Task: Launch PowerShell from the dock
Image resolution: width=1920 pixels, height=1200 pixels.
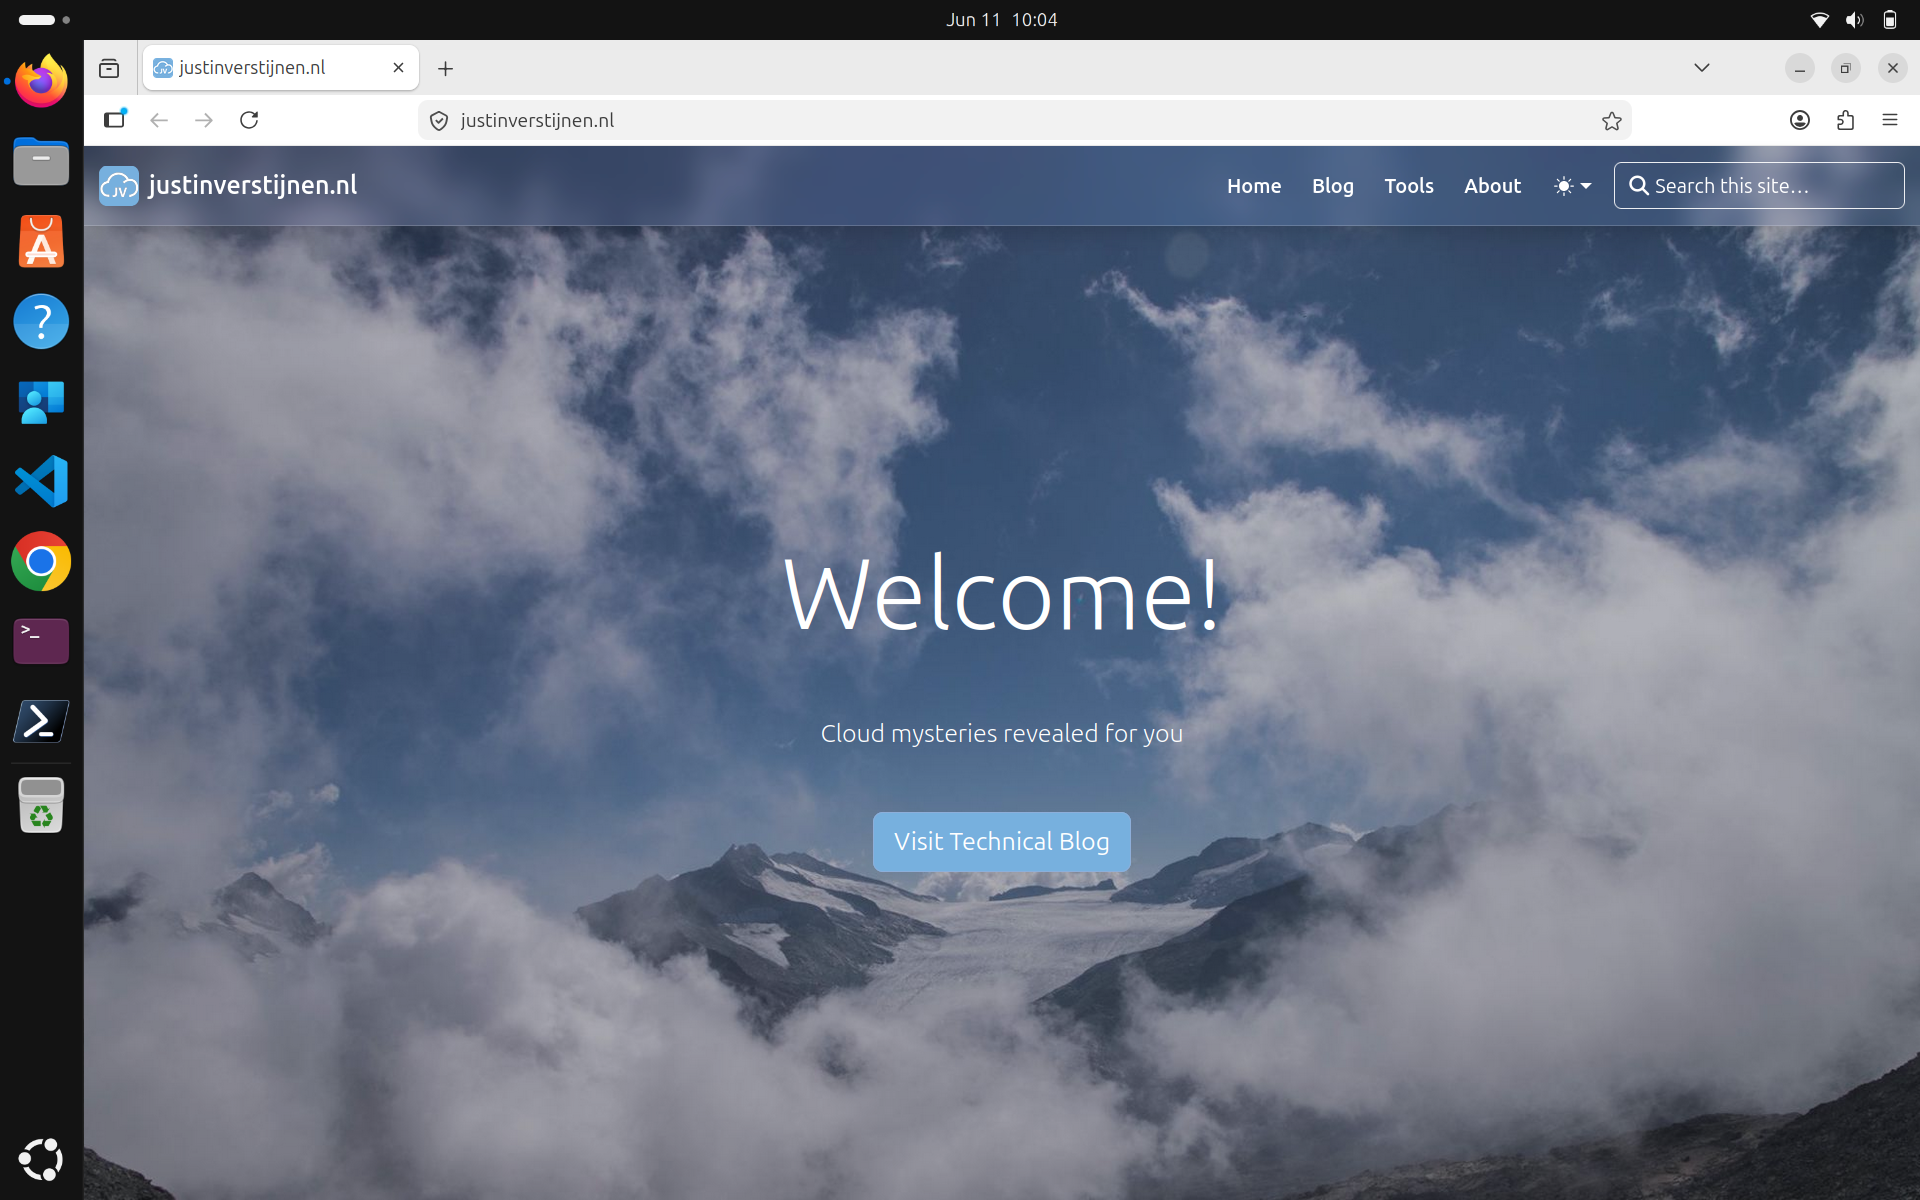Action: point(41,721)
